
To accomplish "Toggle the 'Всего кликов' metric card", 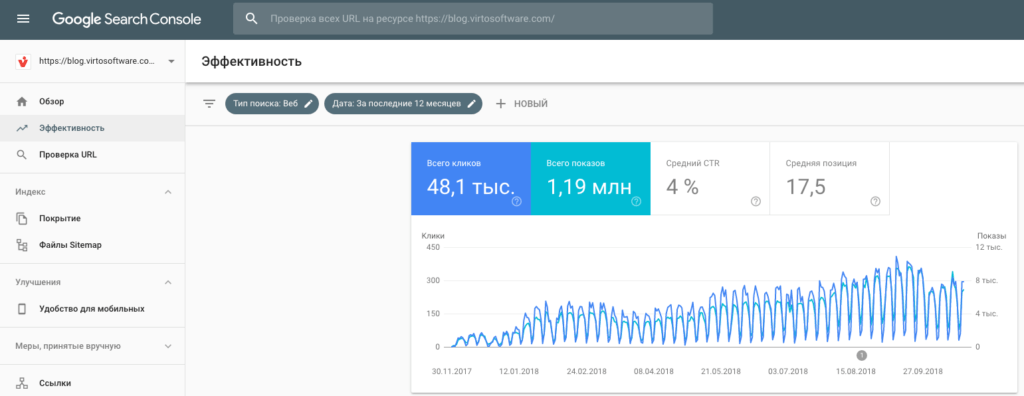I will [x=471, y=178].
